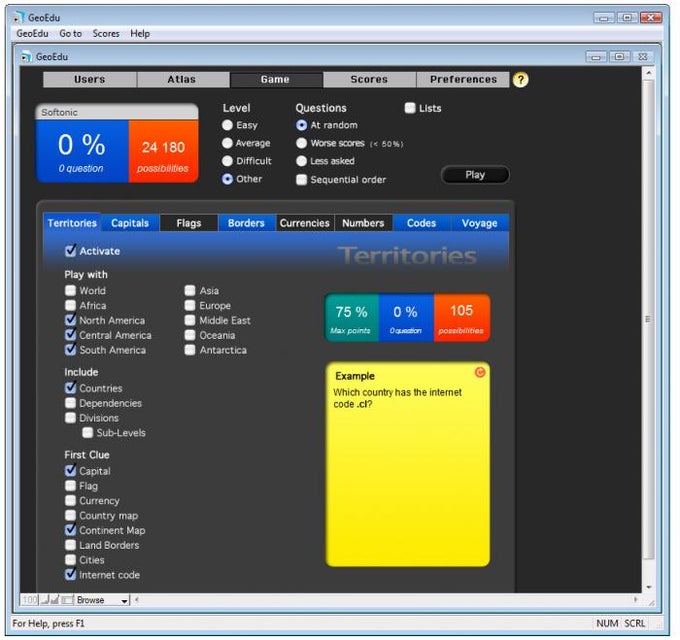Image resolution: width=680 pixels, height=640 pixels.
Task: Click the status area toggle icon beside Browse
Action: tap(67, 600)
